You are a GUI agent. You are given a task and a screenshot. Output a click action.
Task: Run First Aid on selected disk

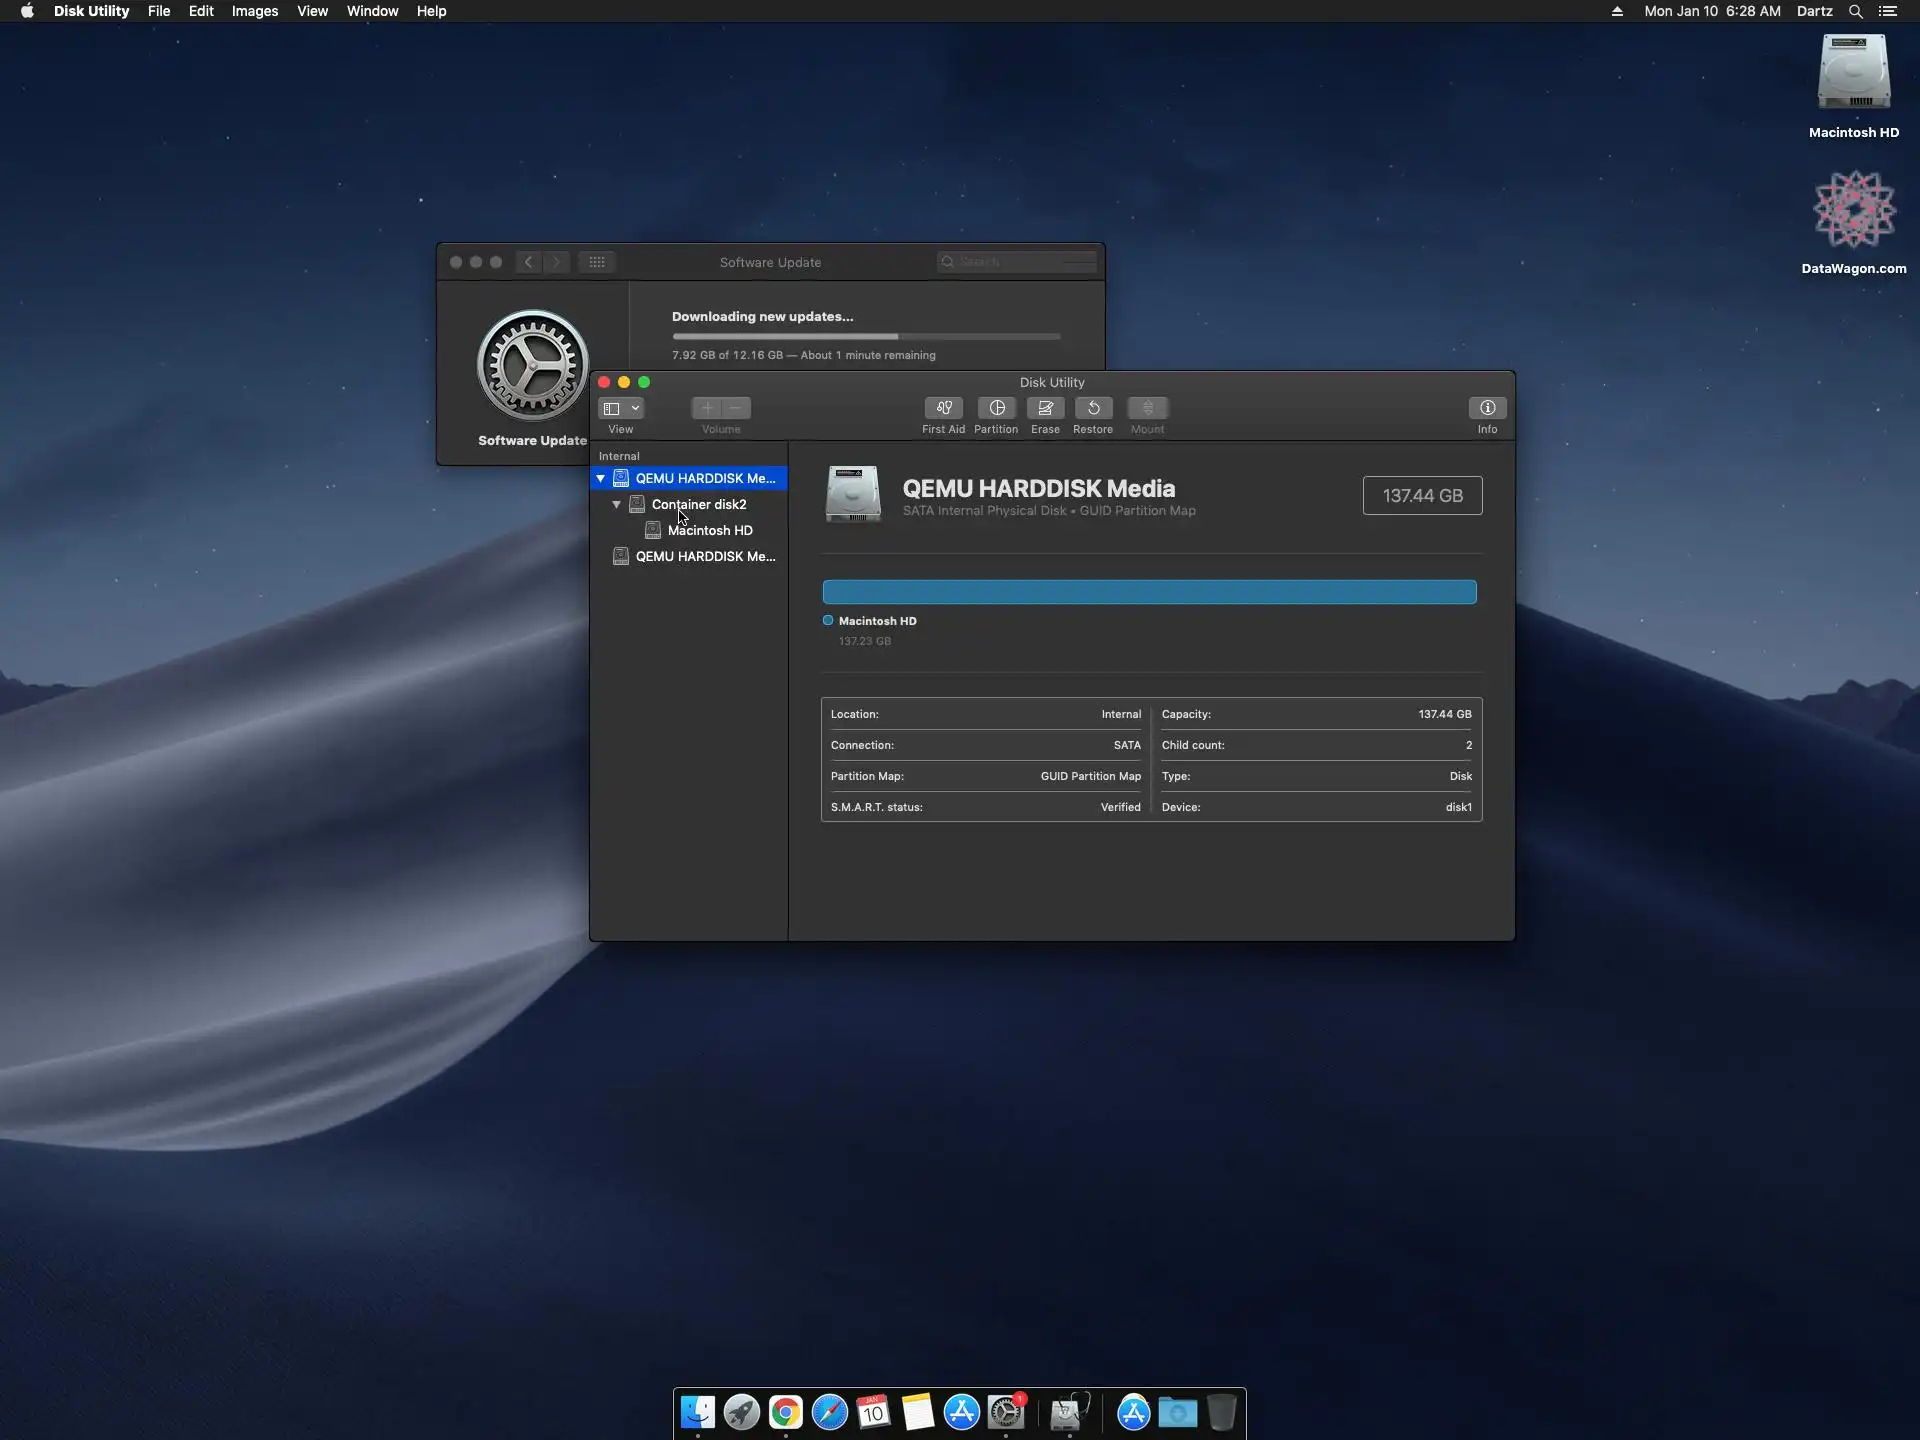943,408
